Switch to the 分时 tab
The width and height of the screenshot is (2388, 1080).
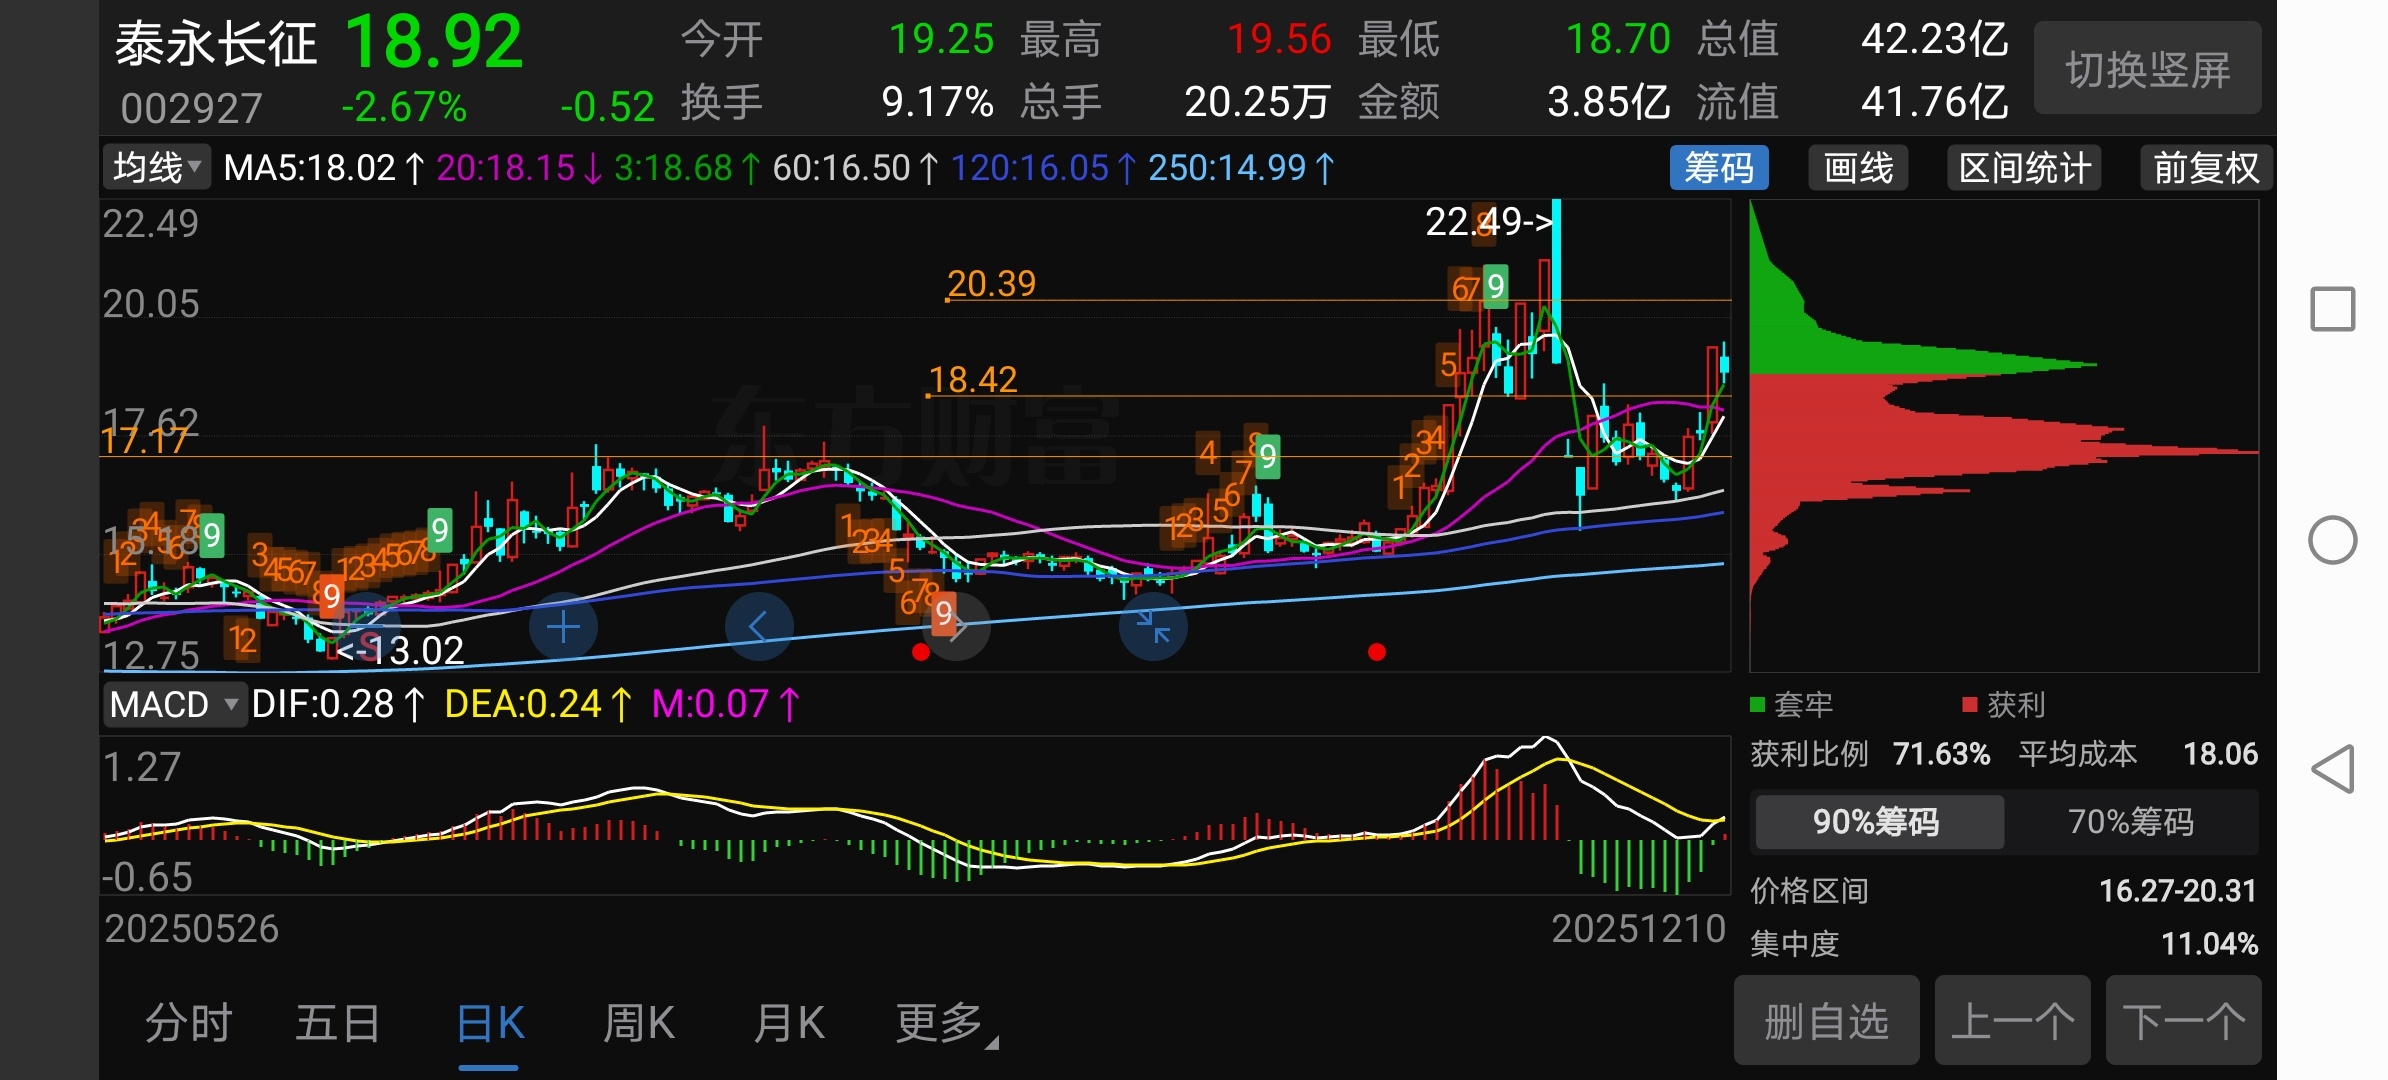point(188,1024)
